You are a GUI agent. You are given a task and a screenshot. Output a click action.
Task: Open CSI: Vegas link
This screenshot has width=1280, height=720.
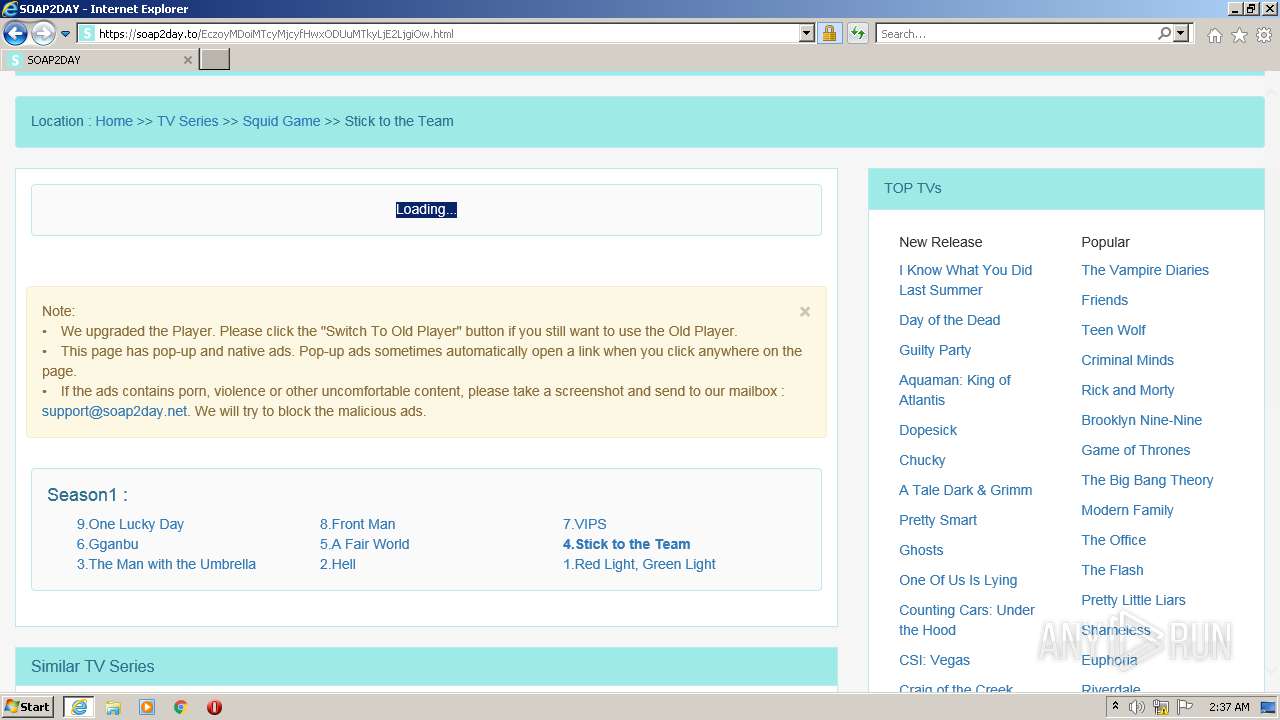click(934, 660)
